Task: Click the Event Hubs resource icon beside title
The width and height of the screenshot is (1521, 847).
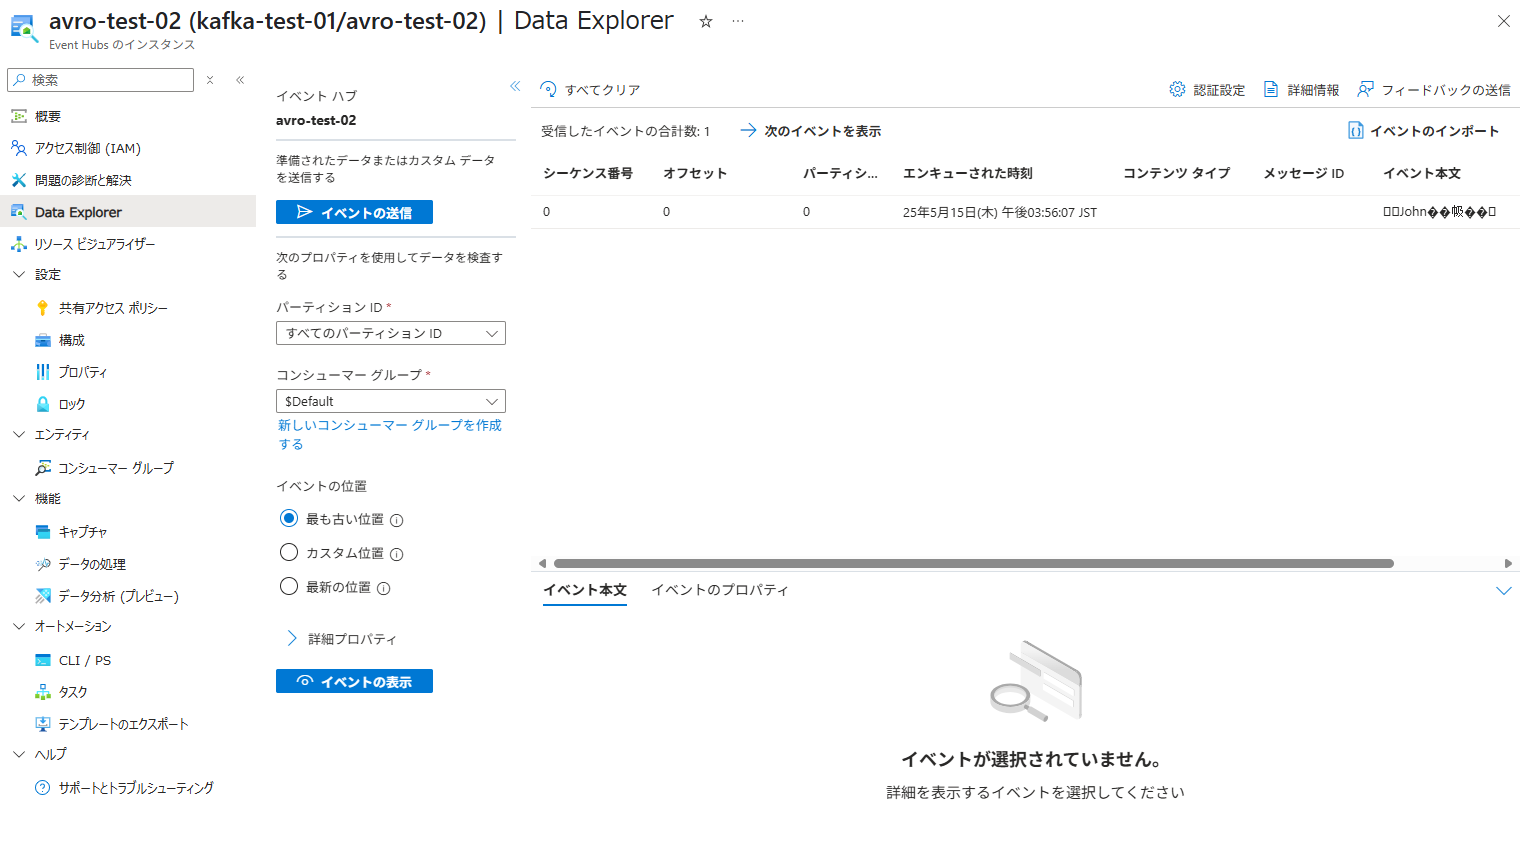Action: [x=23, y=28]
